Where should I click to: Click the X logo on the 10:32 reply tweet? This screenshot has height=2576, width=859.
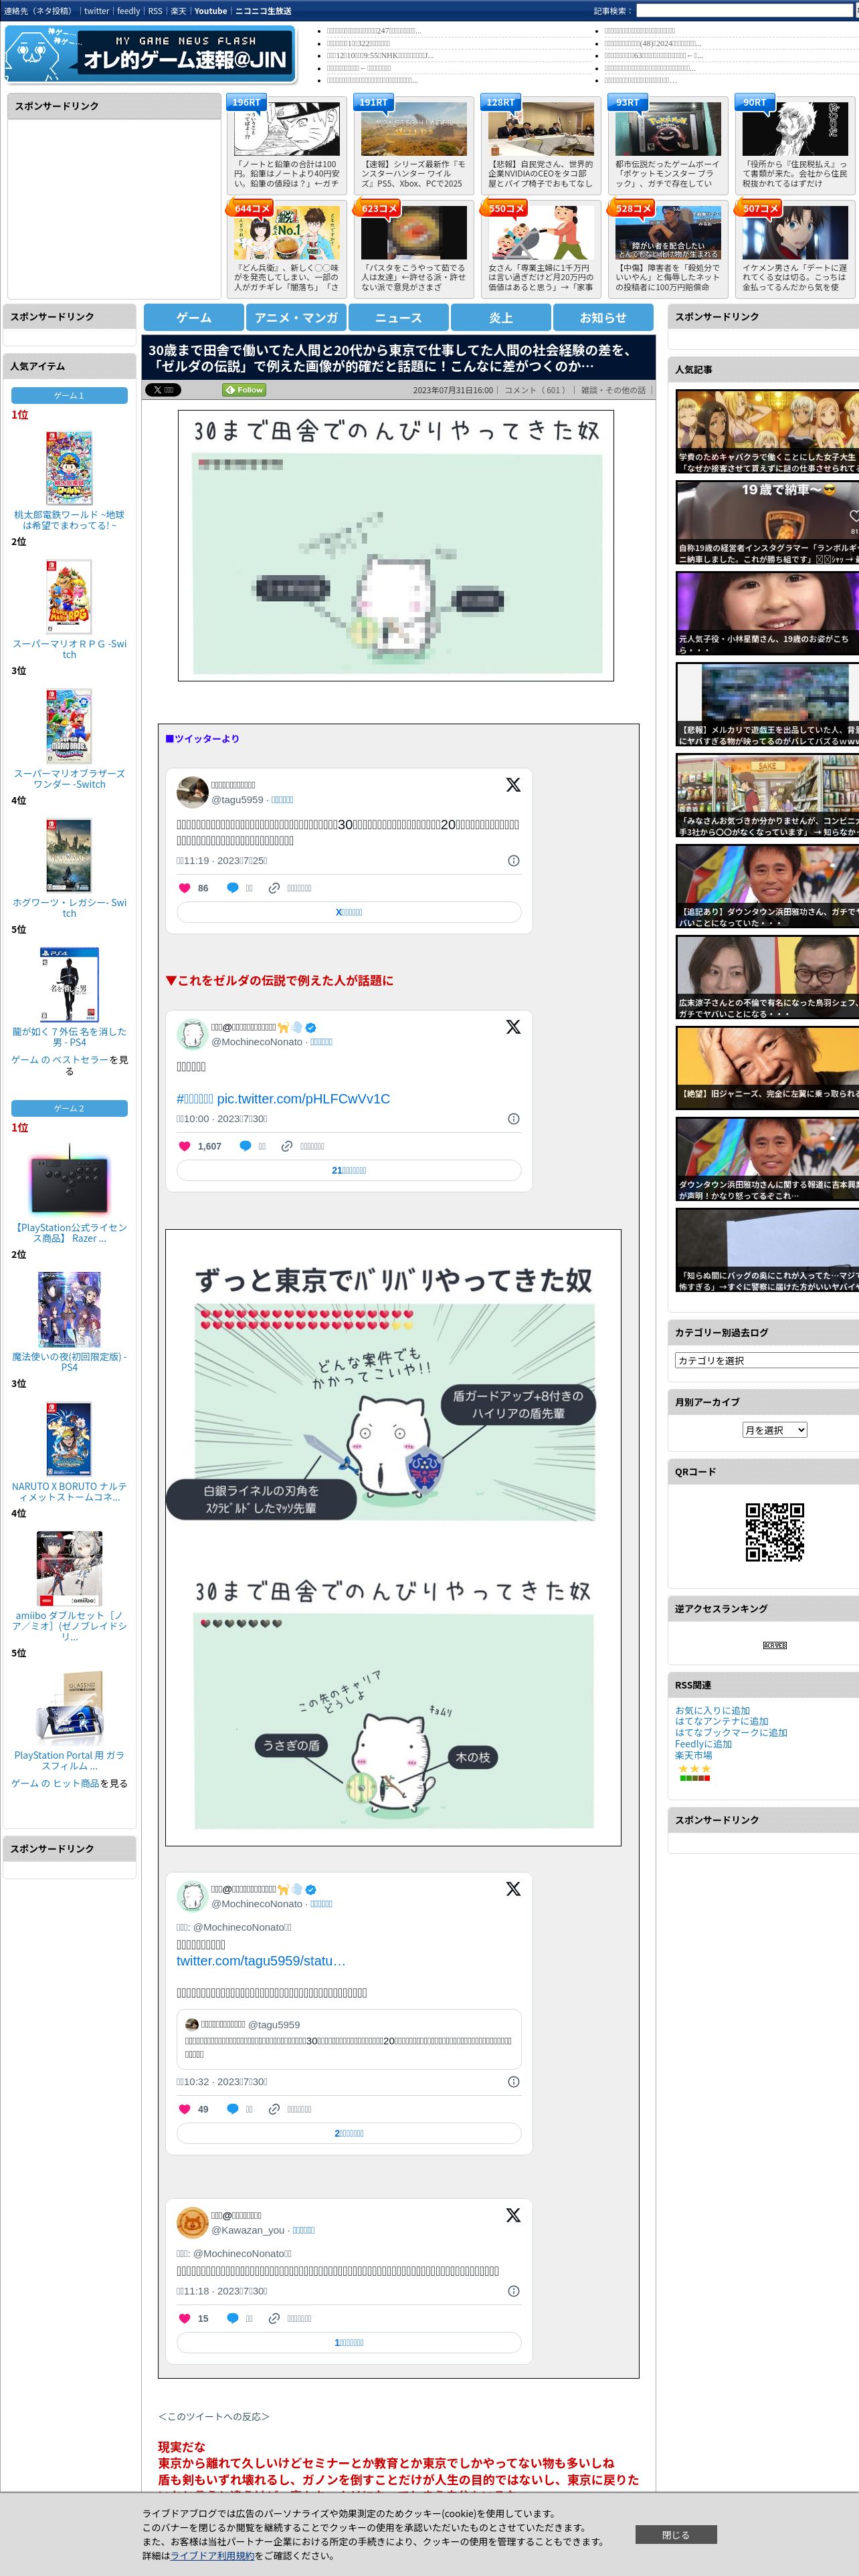[513, 1889]
